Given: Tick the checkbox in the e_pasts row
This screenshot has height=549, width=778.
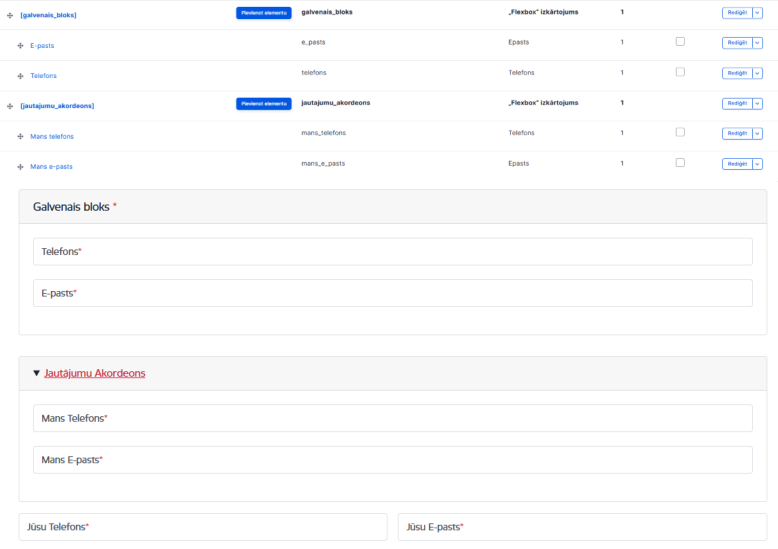Looking at the screenshot, I should point(680,42).
